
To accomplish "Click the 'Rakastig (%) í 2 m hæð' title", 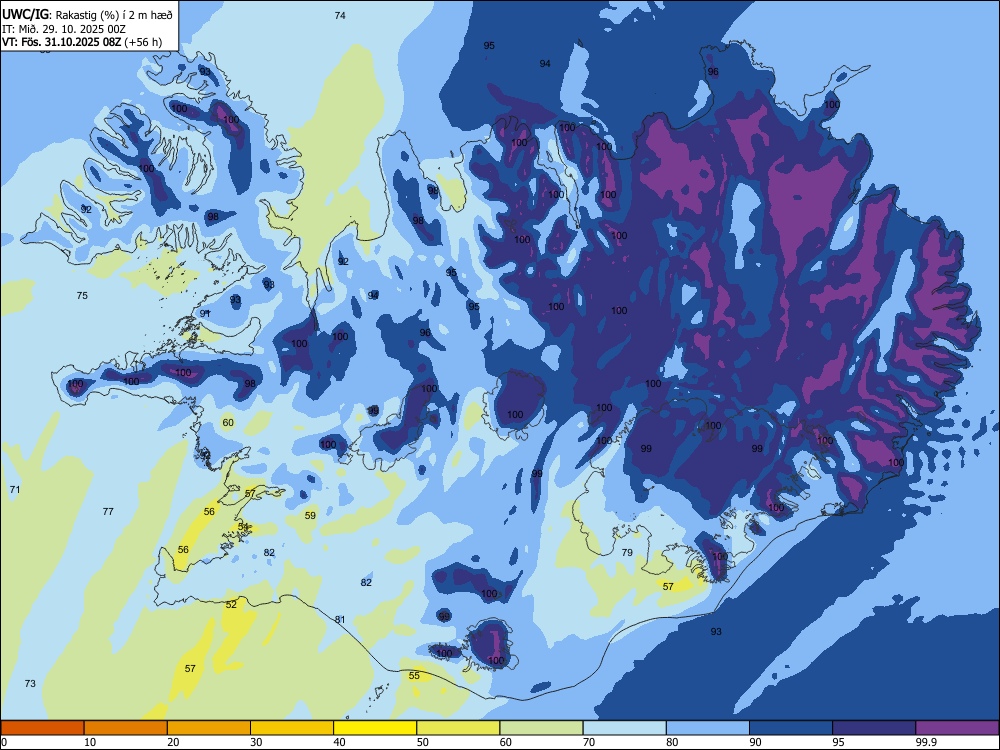I will (114, 14).
